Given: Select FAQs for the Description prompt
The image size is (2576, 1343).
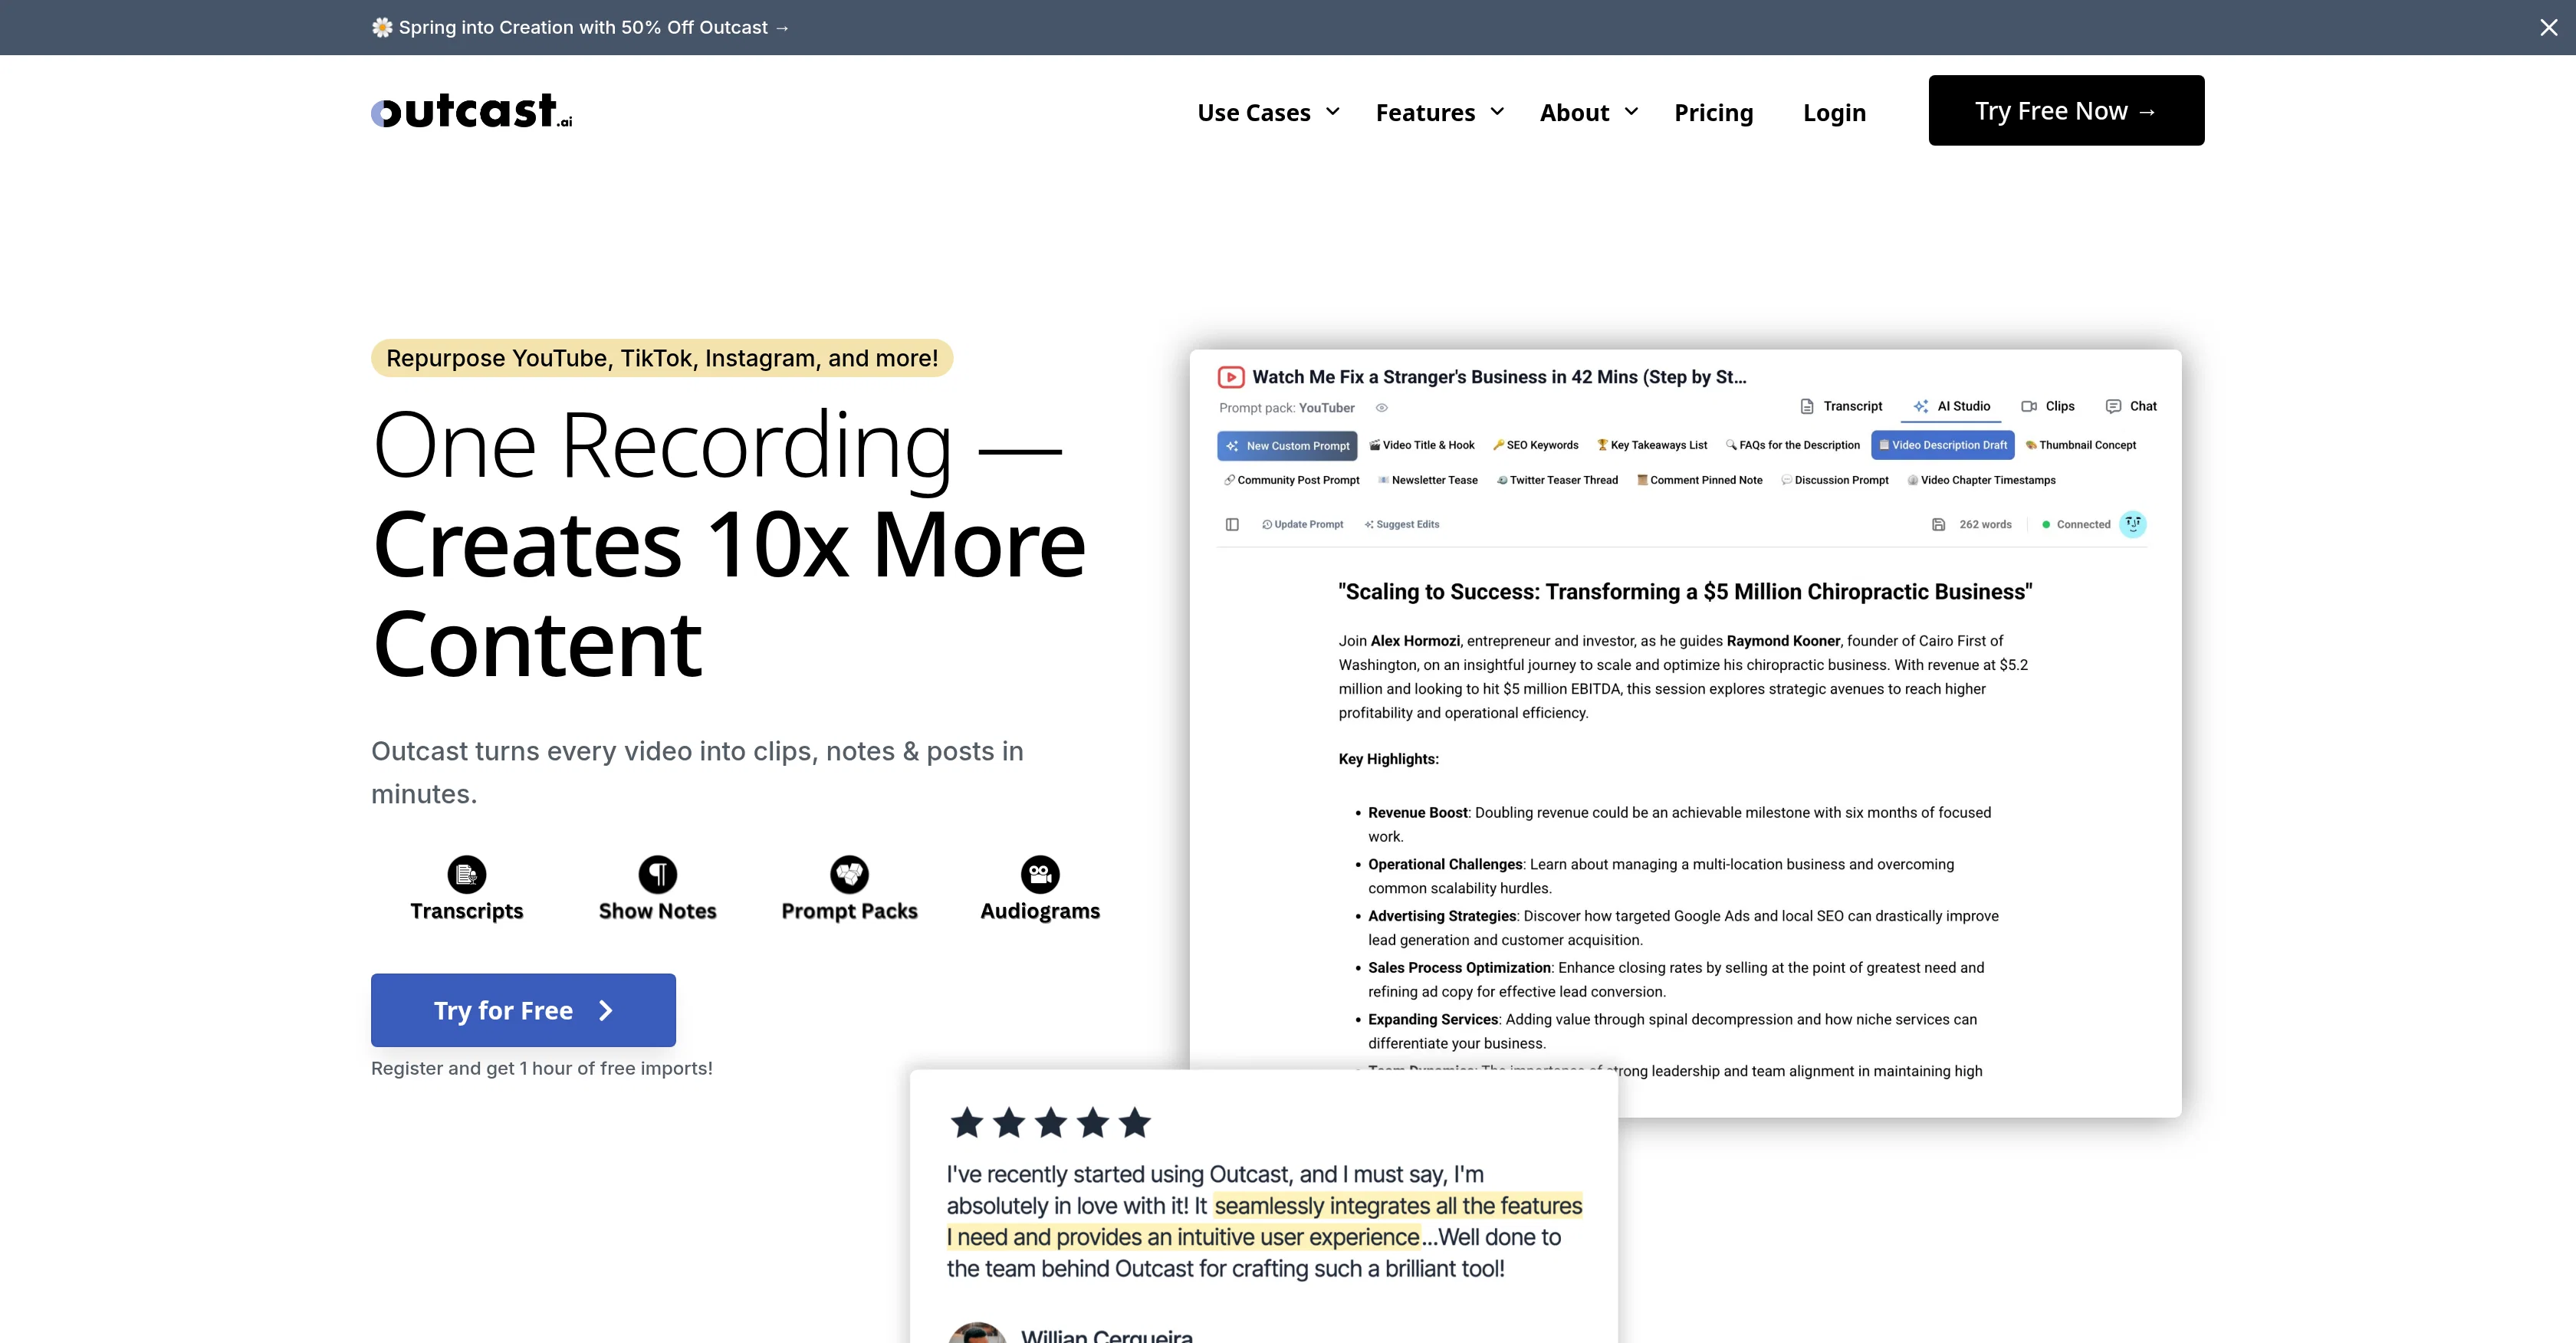Looking at the screenshot, I should click(1792, 445).
